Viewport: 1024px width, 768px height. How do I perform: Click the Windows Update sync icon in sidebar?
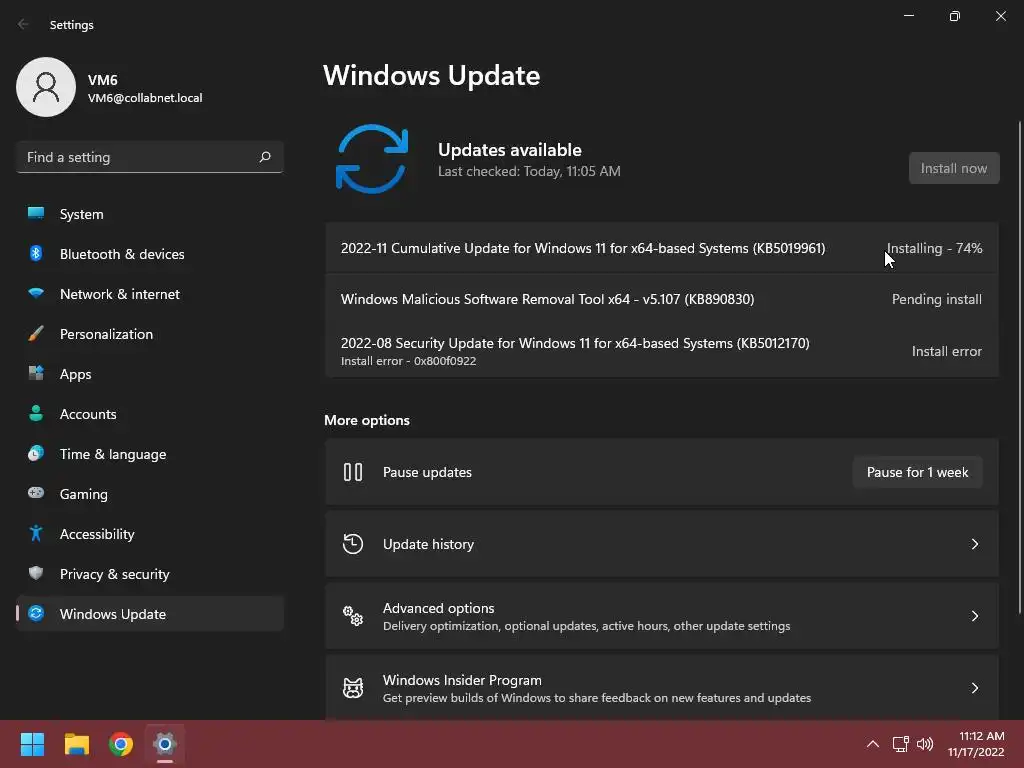tap(36, 613)
